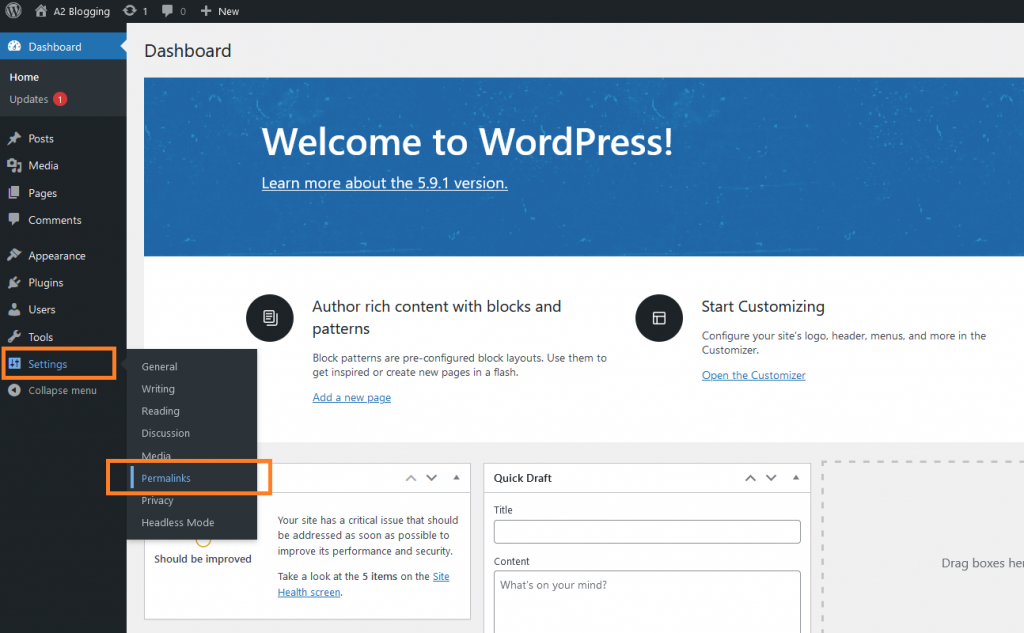Move Quick Draft widget up

point(750,478)
